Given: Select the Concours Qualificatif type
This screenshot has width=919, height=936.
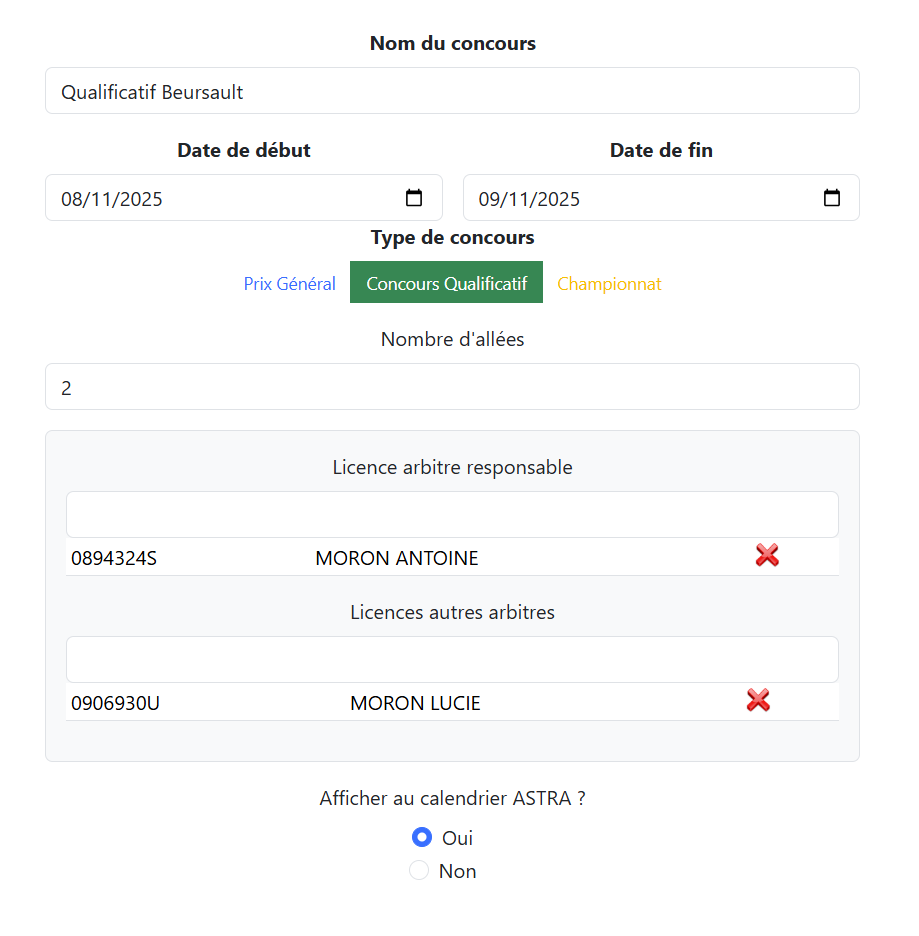Looking at the screenshot, I should pos(446,282).
